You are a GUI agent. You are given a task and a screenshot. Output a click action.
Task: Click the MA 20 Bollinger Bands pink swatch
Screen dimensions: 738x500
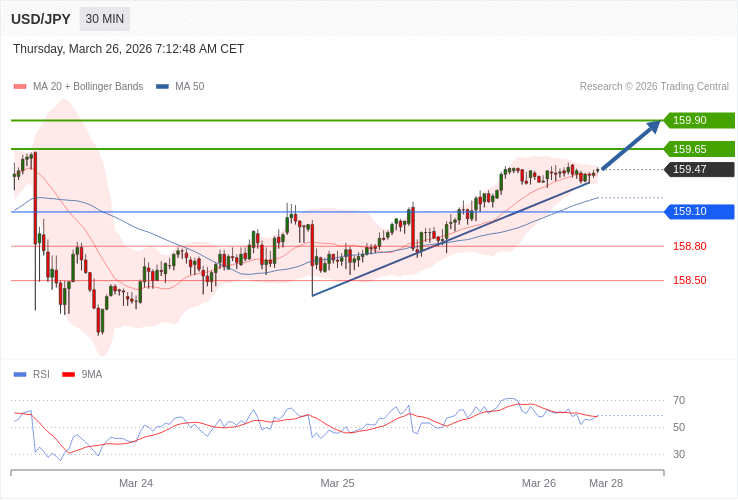pyautogui.click(x=20, y=87)
